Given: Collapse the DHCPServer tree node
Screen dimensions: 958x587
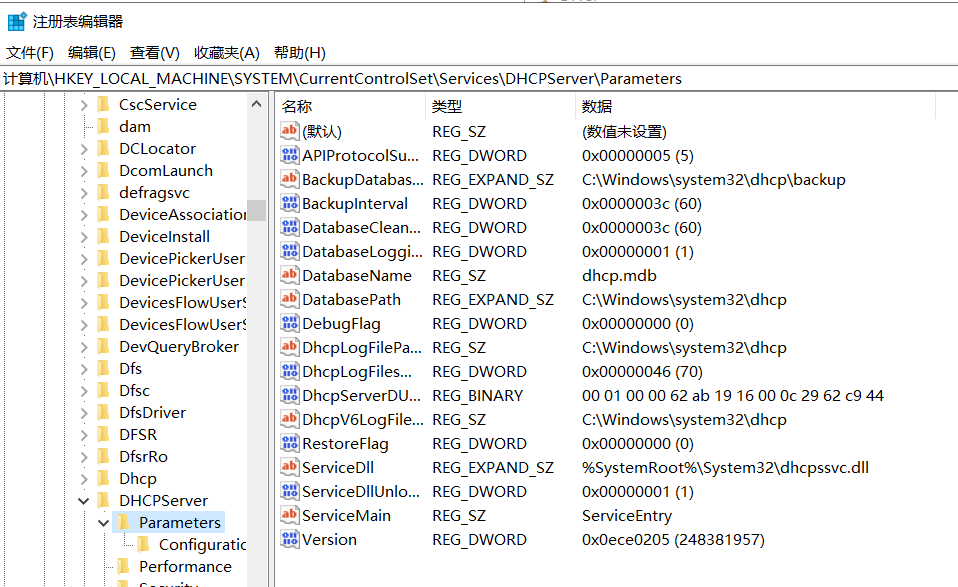Looking at the screenshot, I should [x=84, y=501].
